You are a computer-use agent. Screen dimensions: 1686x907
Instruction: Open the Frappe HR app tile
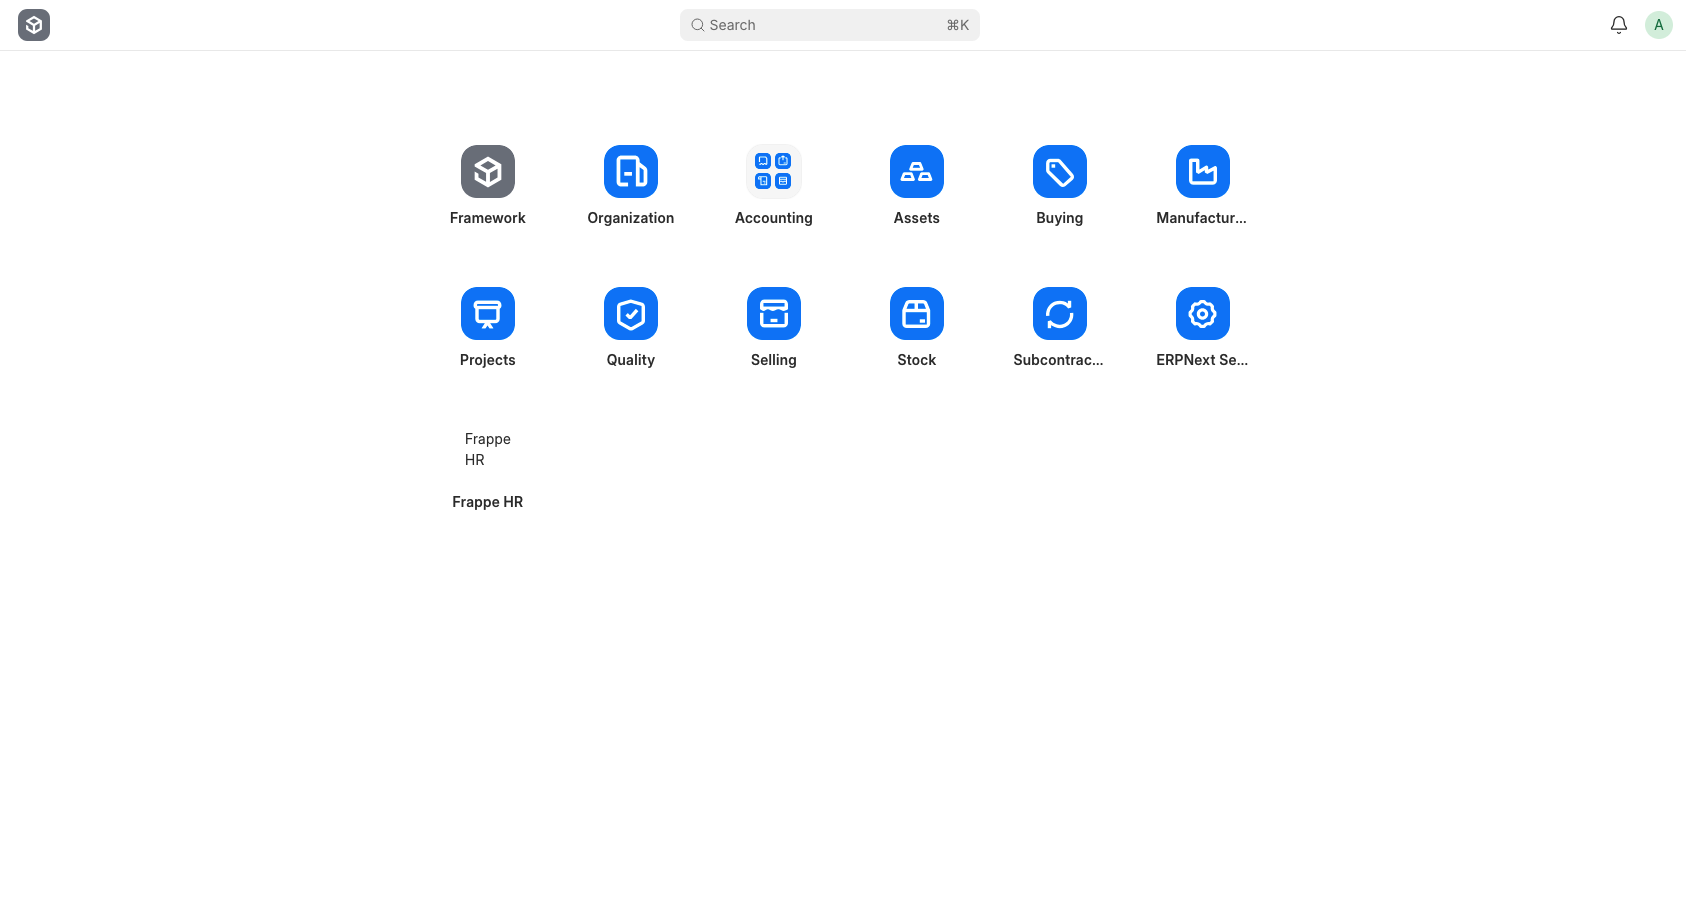coord(488,450)
